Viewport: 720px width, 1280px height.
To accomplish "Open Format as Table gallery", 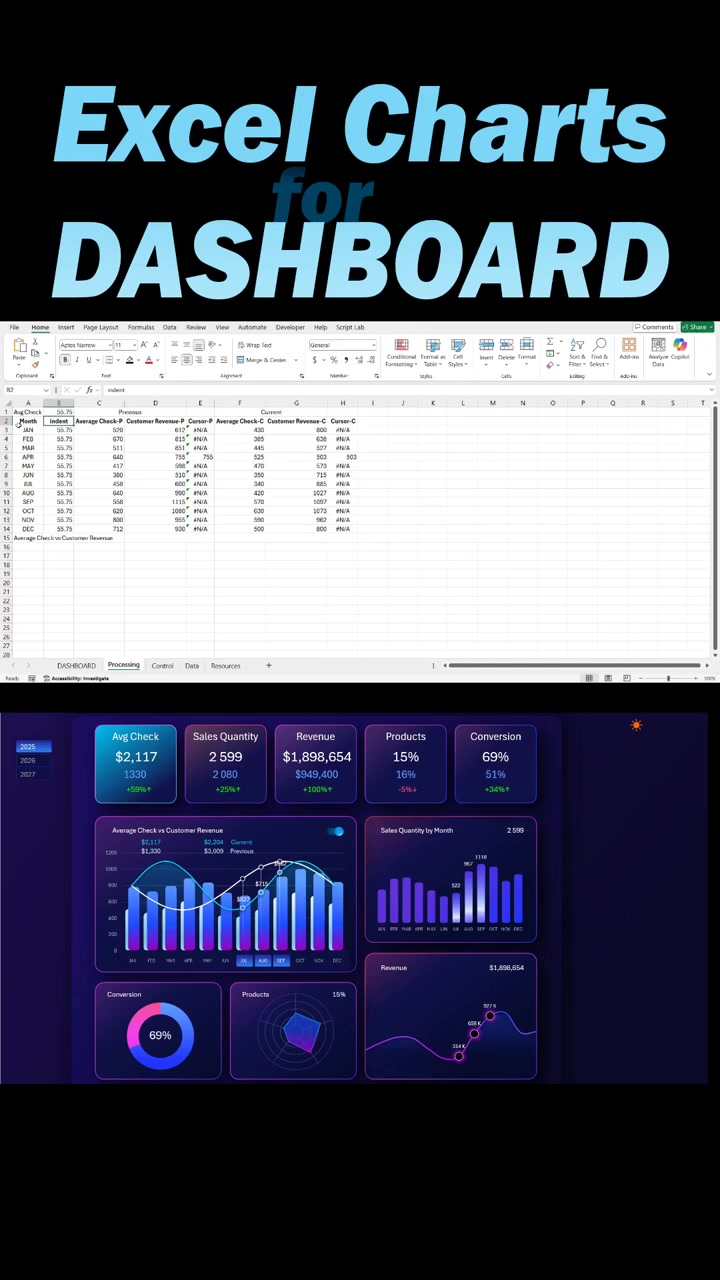I will point(433,352).
